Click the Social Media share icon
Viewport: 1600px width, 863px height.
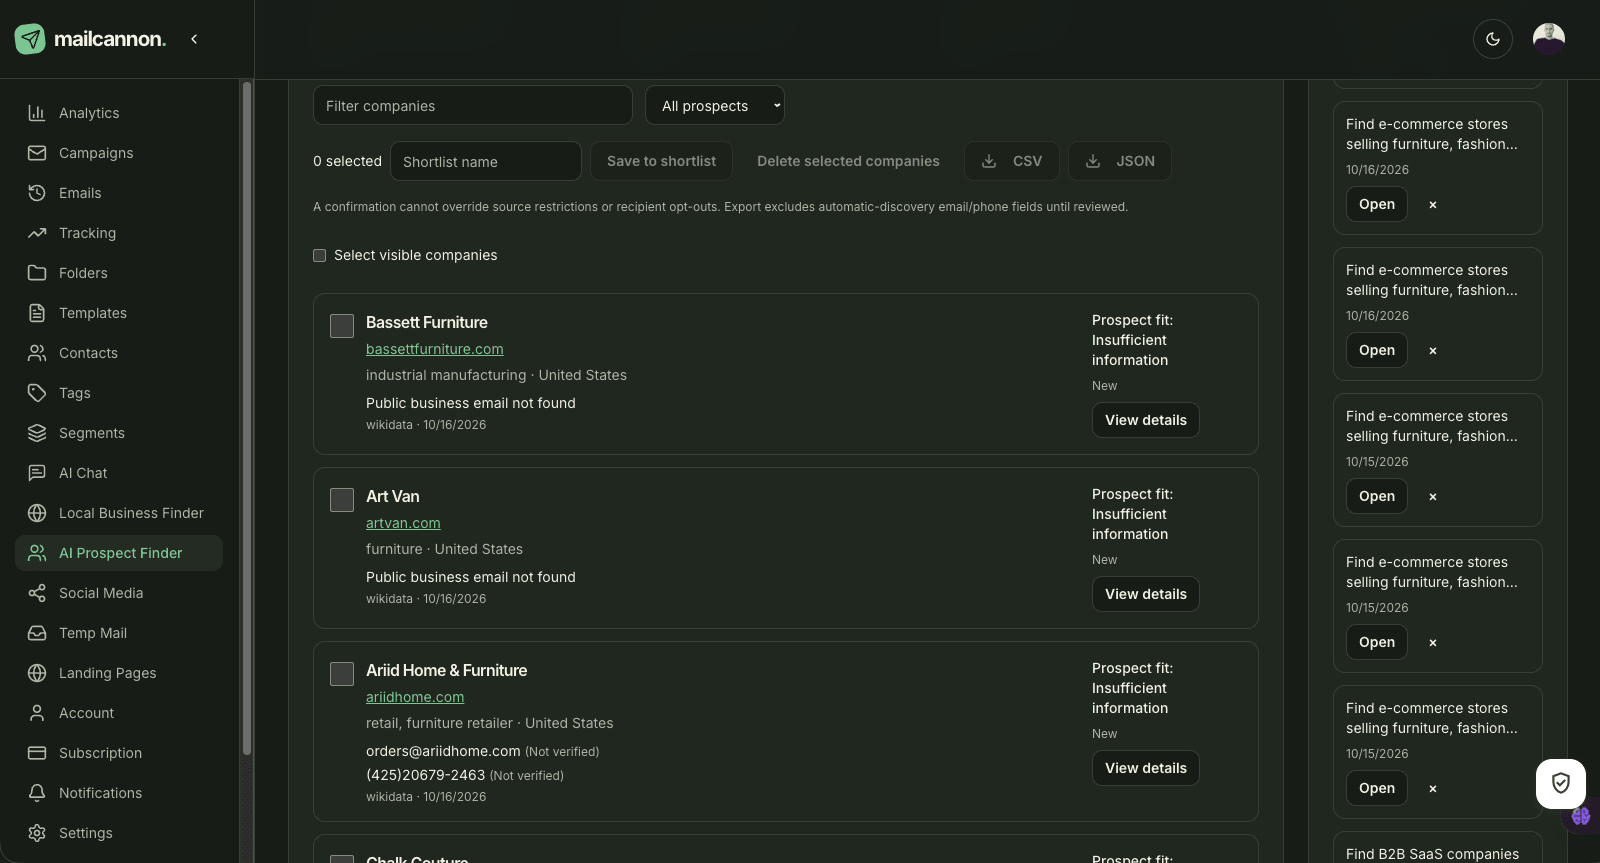pyautogui.click(x=37, y=593)
